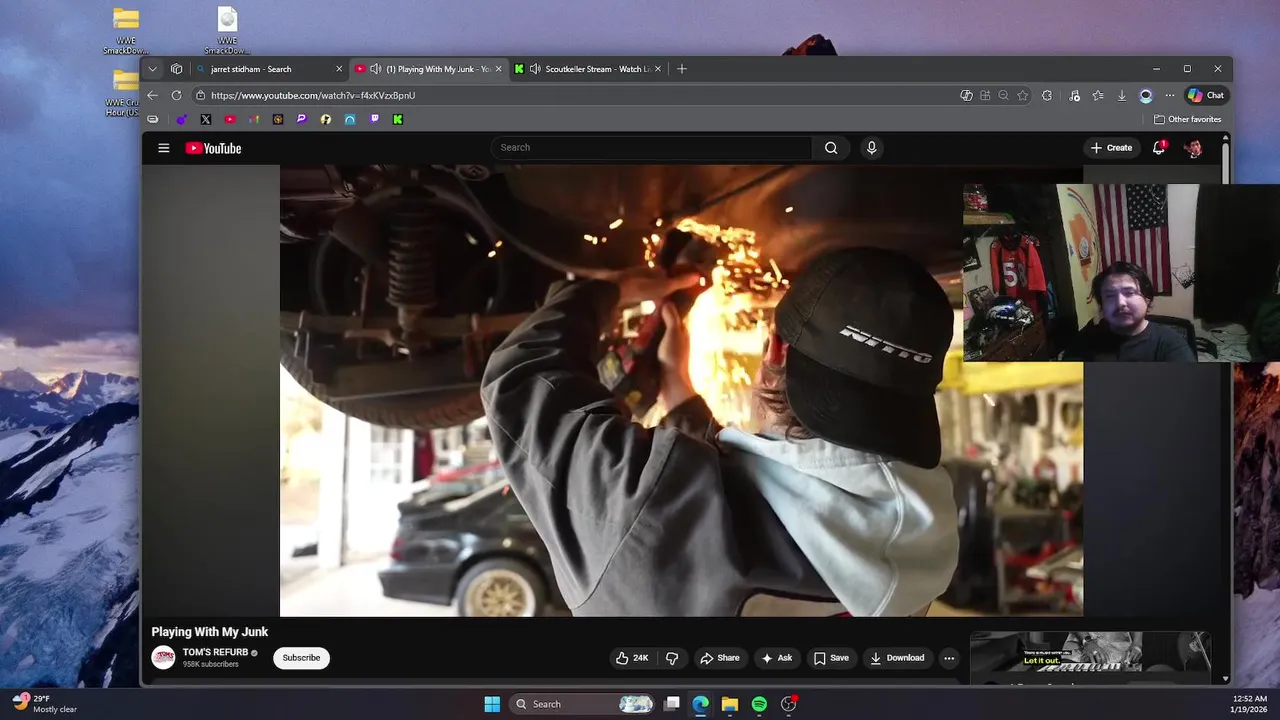The width and height of the screenshot is (1280, 720).
Task: Go to the YouTube home logo
Action: (213, 148)
